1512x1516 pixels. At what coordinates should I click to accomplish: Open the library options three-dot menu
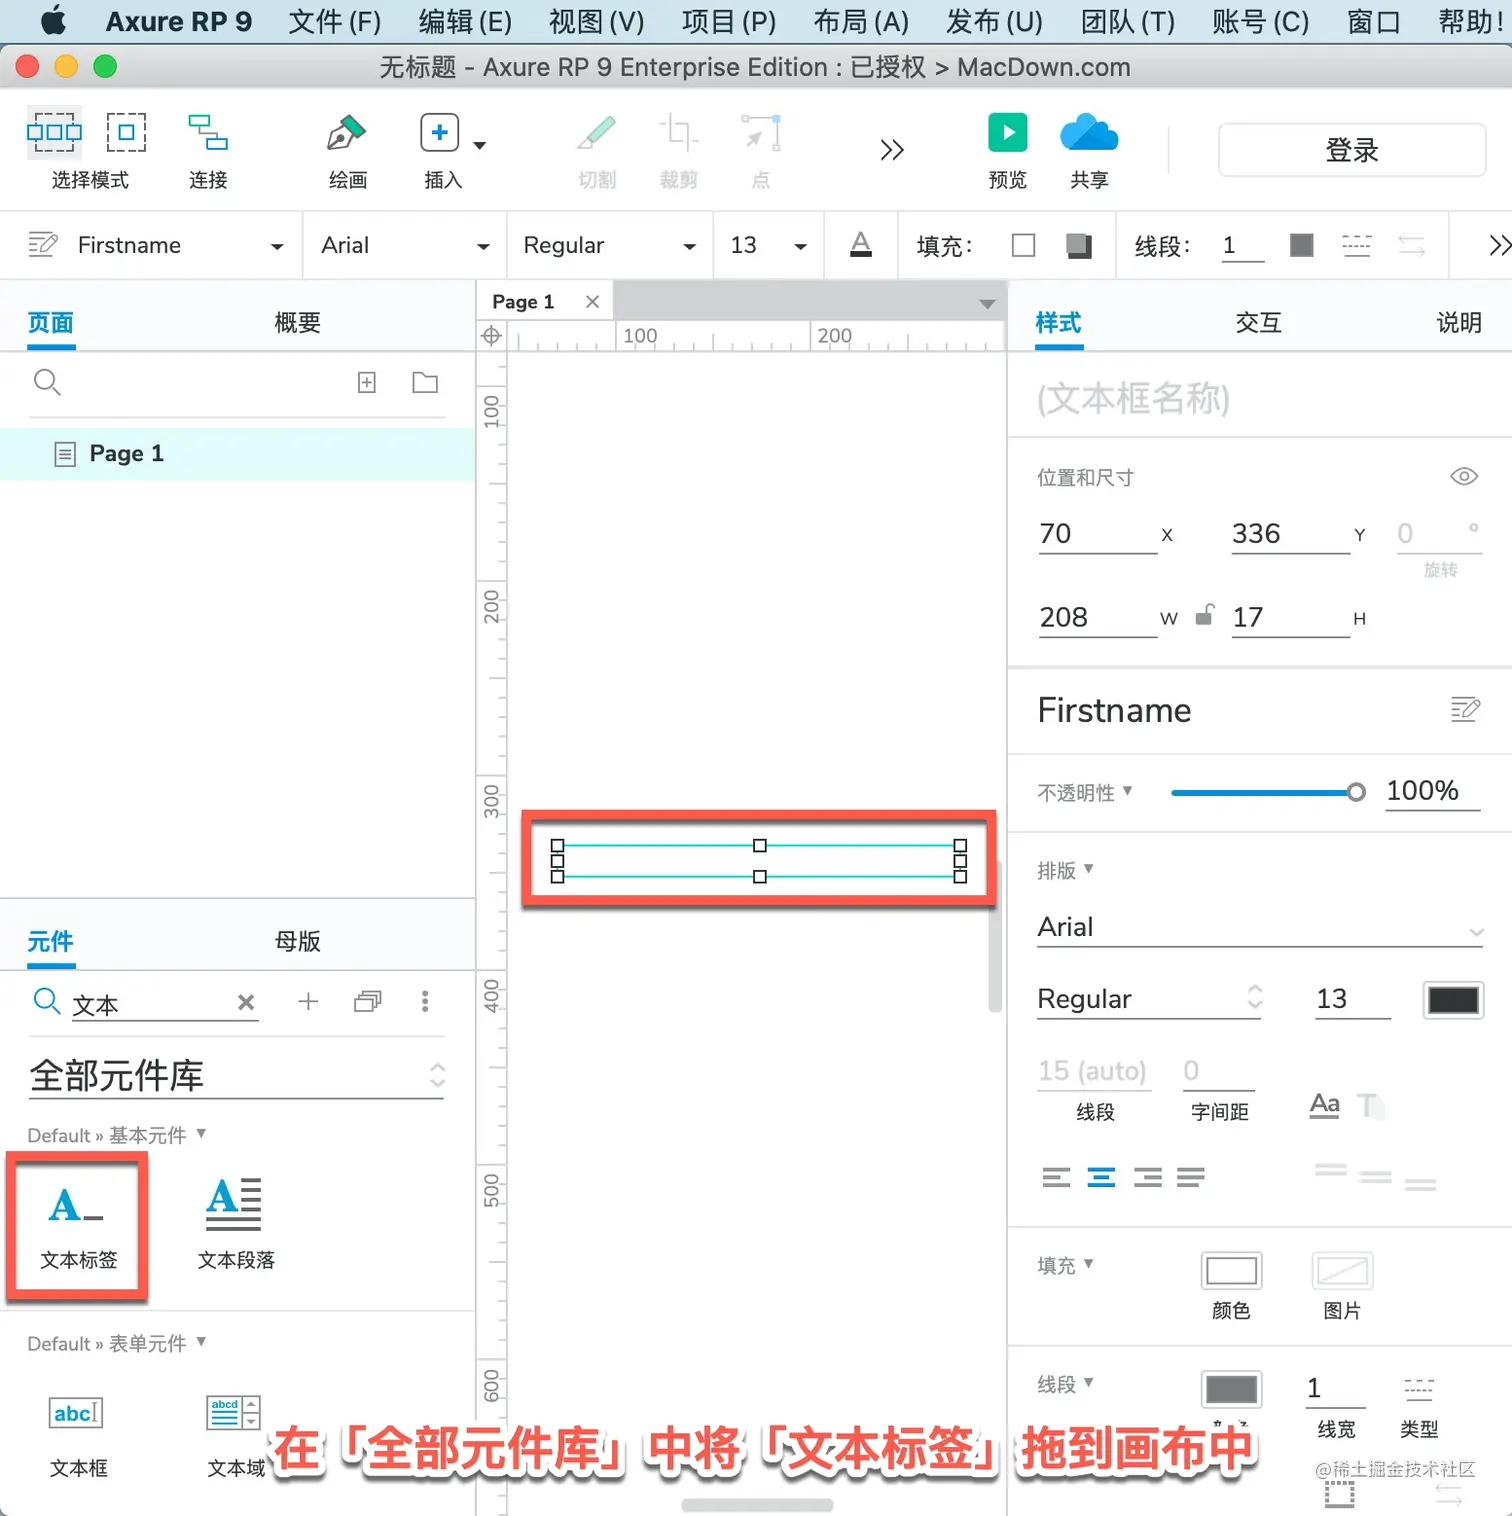(425, 1001)
